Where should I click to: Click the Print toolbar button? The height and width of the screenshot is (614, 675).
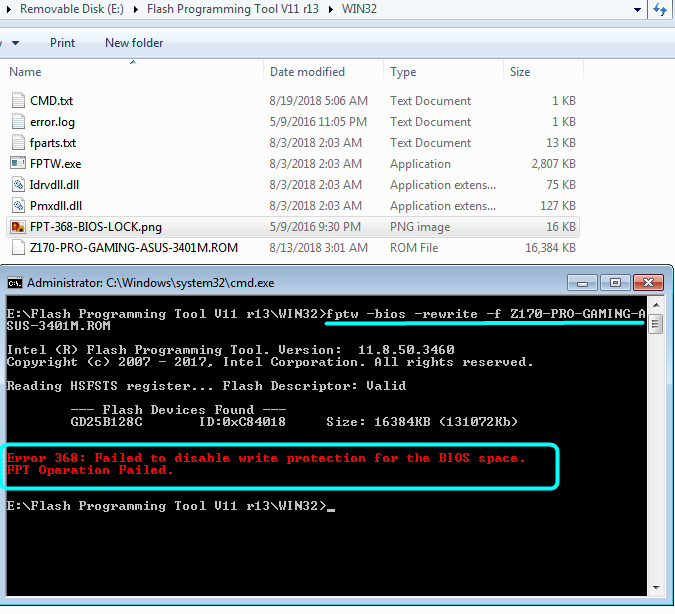point(62,43)
